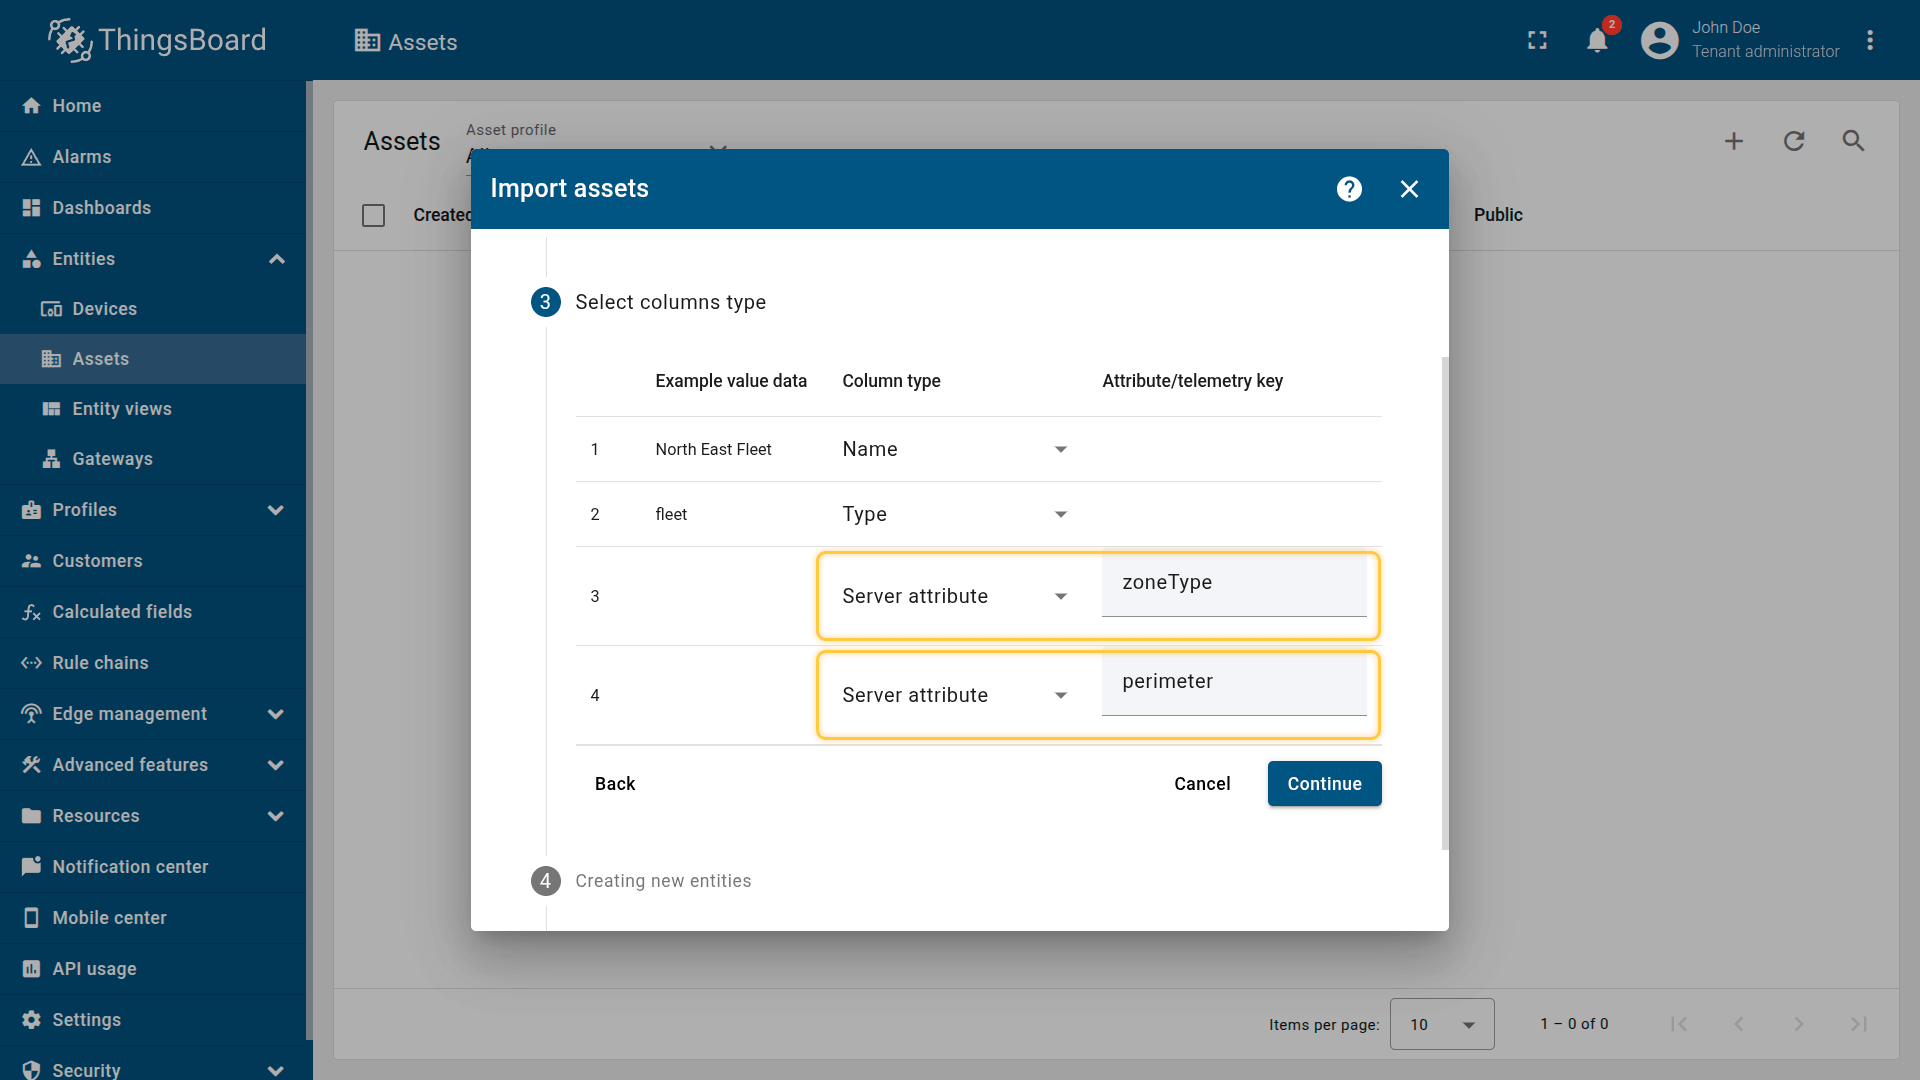Viewport: 1920px width, 1080px height.
Task: Open the assets search icon
Action: click(x=1853, y=141)
